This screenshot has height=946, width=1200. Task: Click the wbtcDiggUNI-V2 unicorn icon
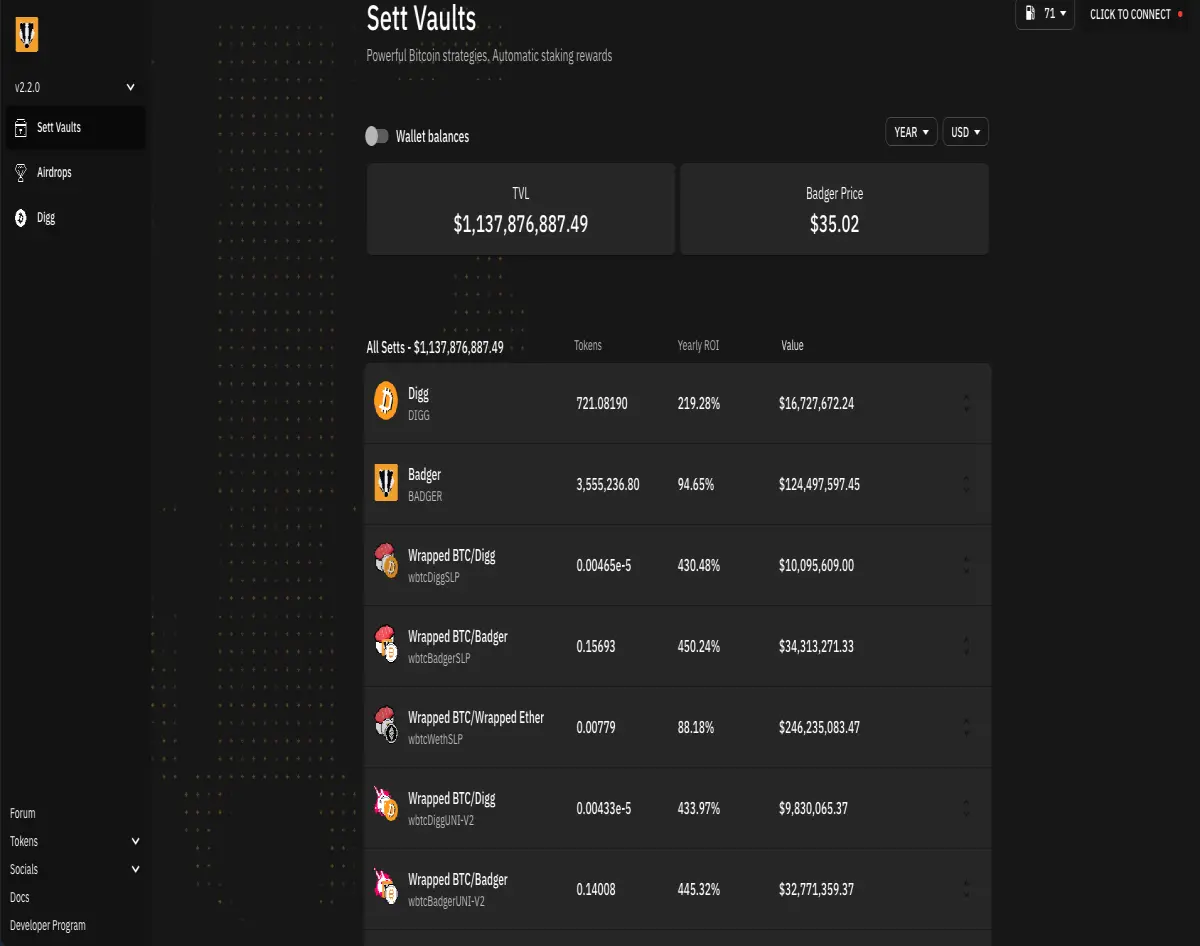coord(386,808)
